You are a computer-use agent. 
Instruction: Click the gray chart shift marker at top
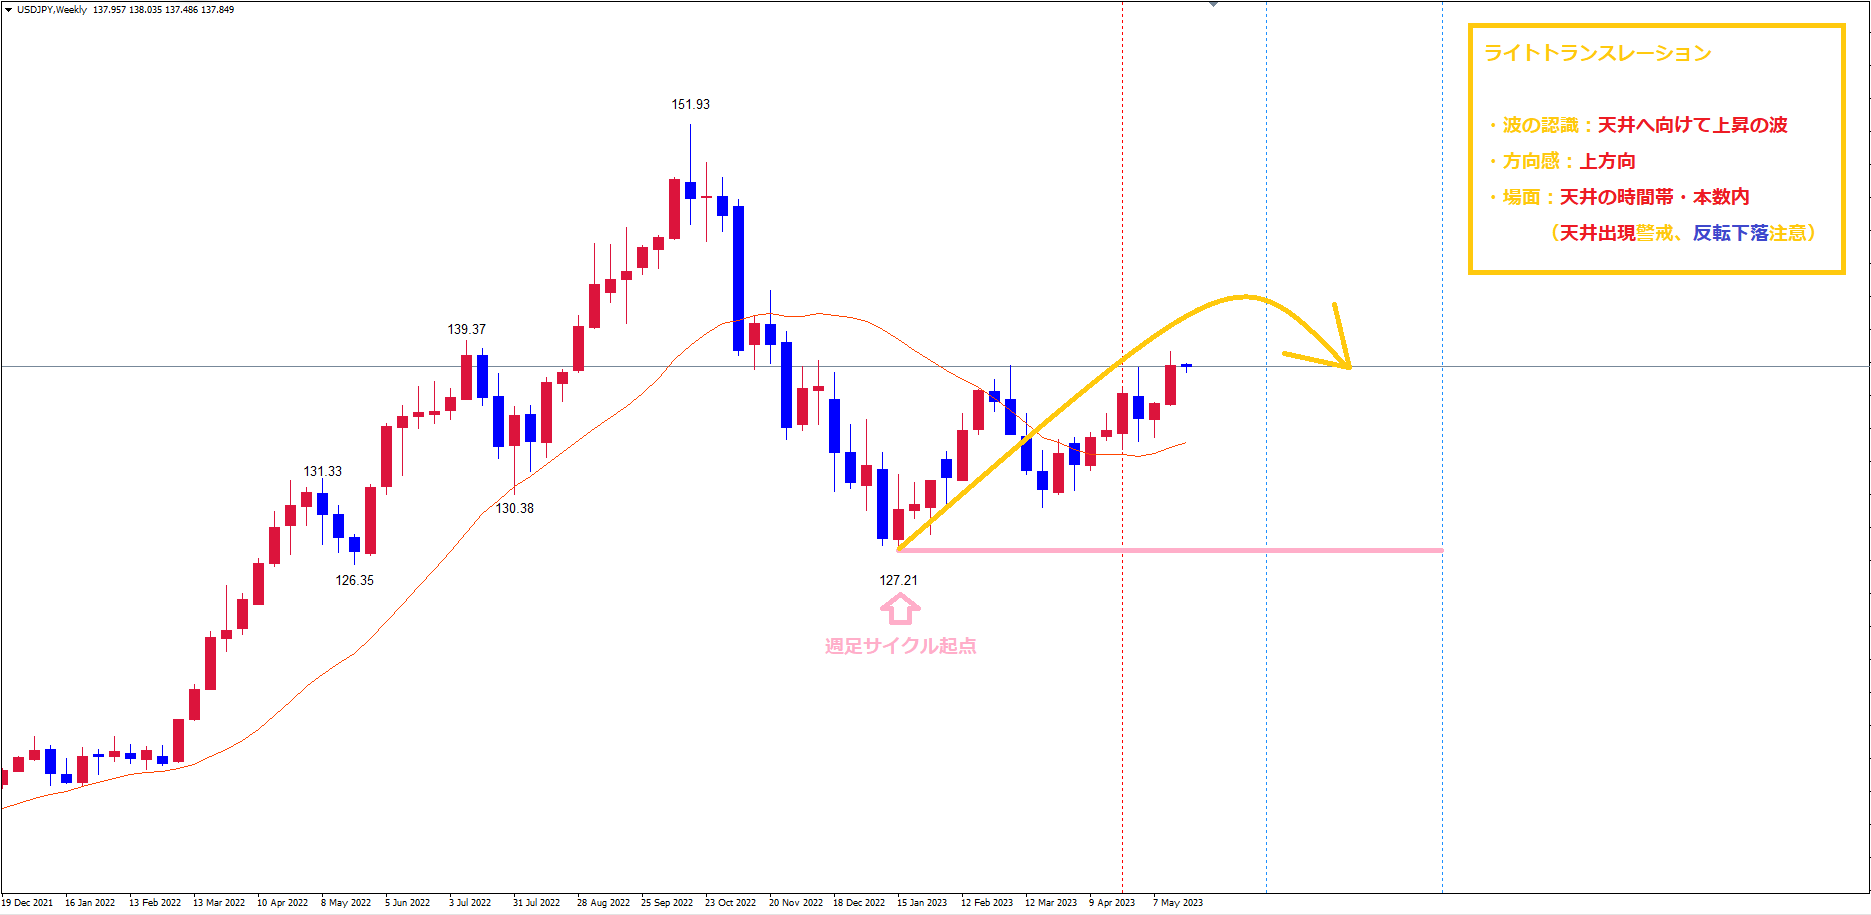1213,5
